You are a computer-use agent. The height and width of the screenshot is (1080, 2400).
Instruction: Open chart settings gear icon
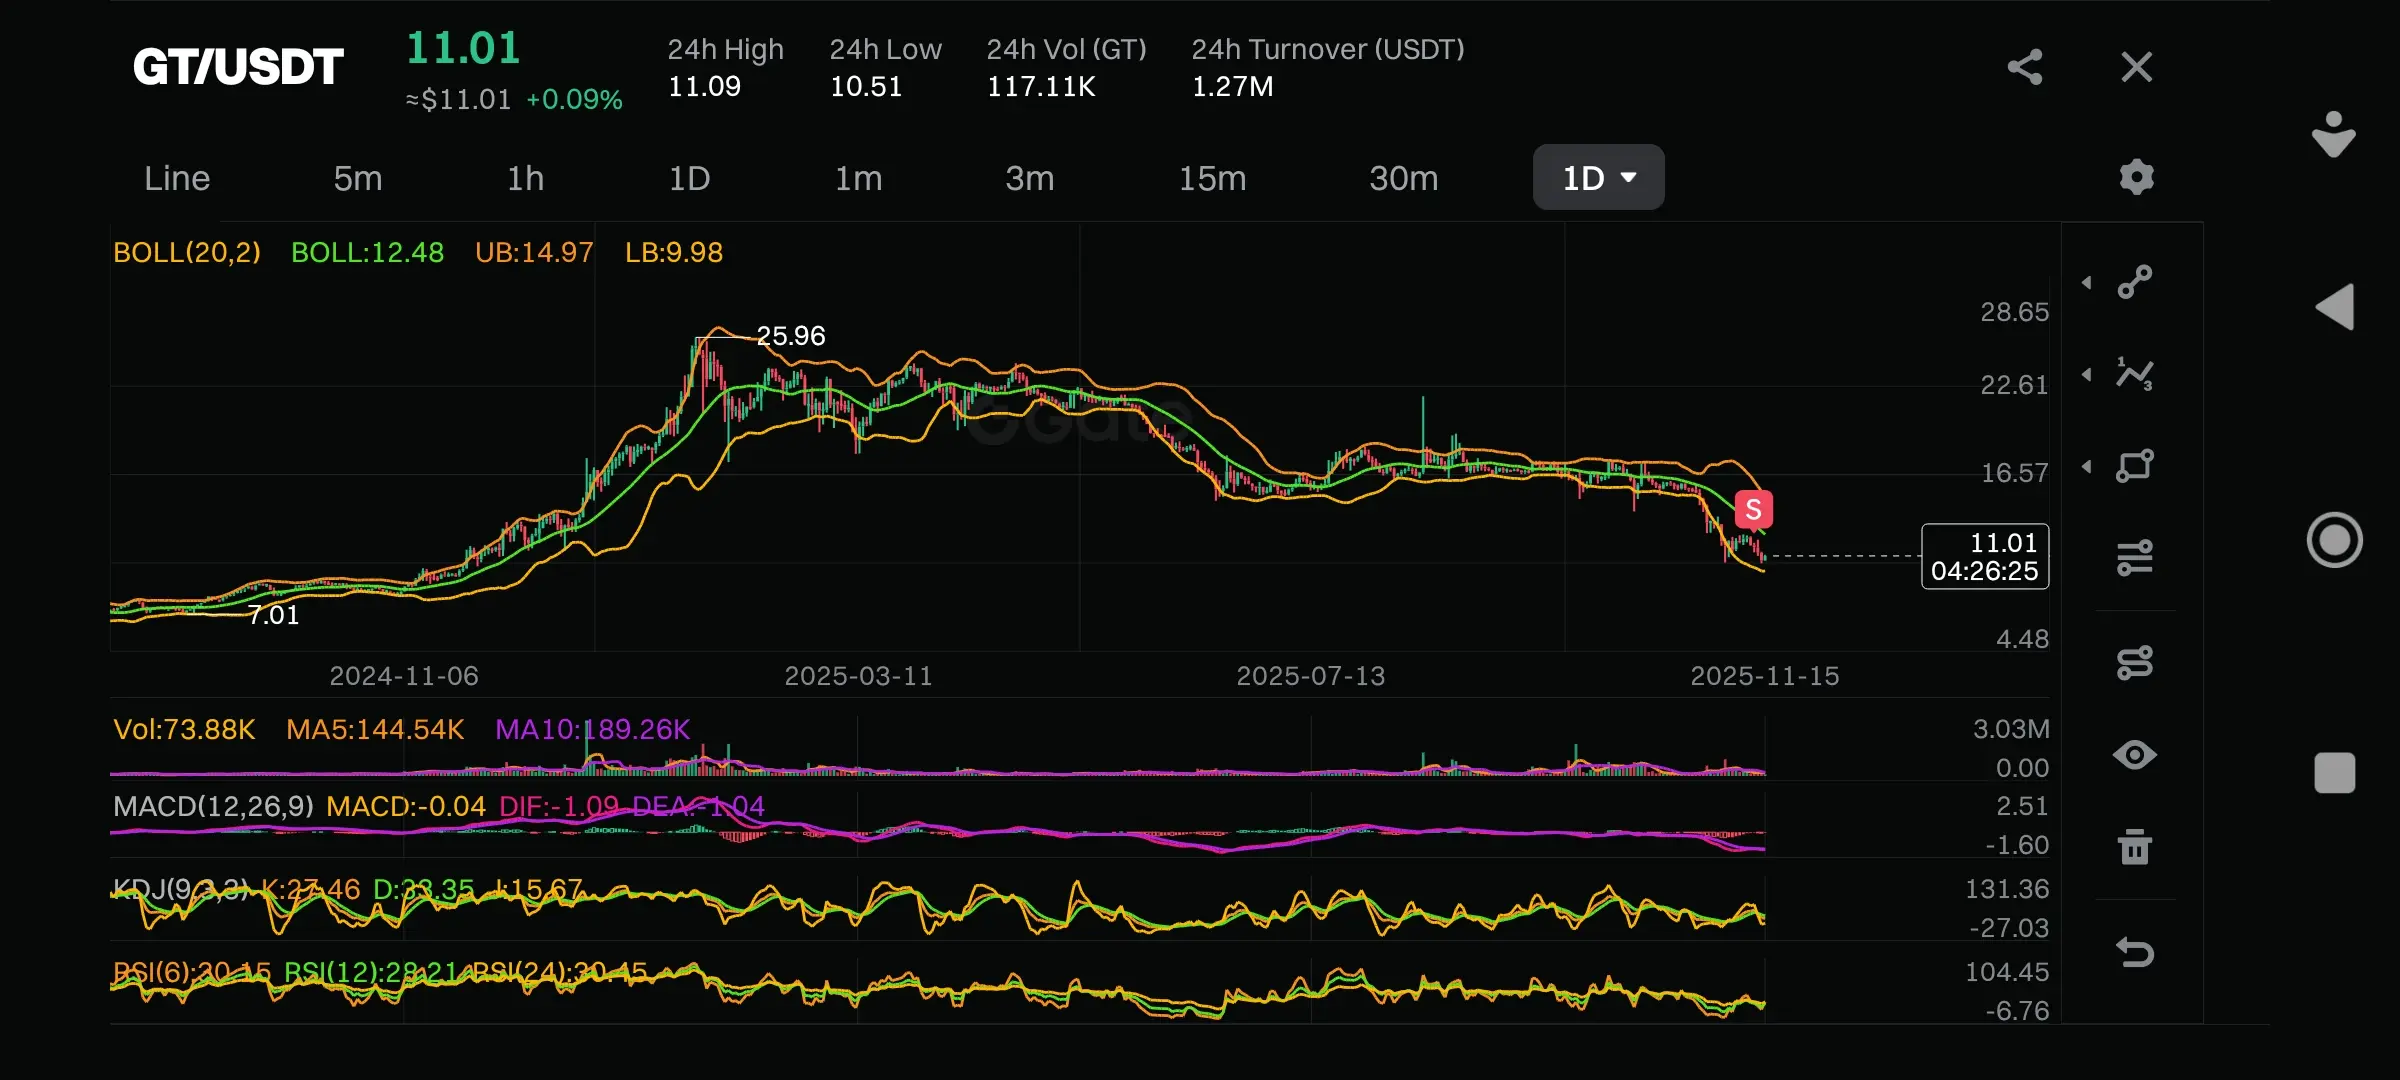click(2136, 177)
